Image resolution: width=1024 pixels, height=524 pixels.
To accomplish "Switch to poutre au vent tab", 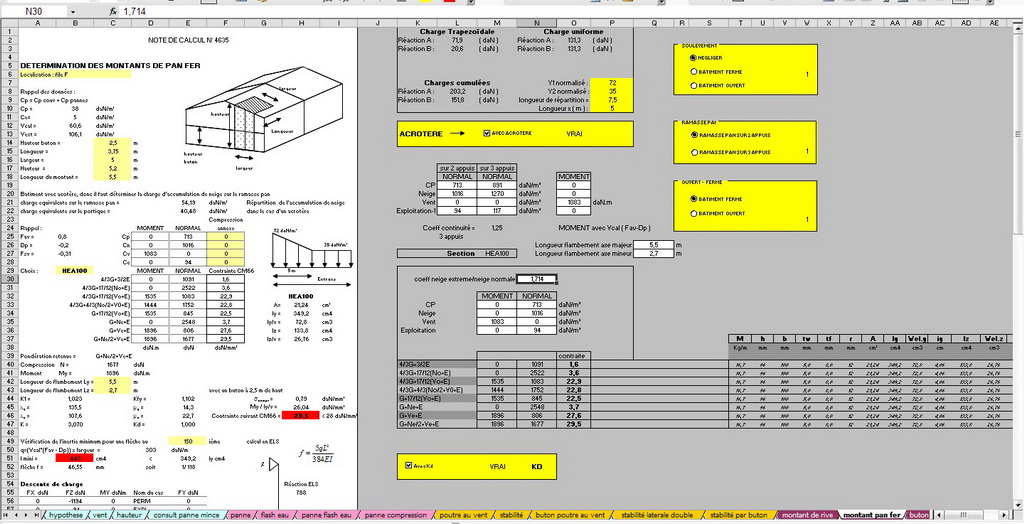I will click(x=464, y=516).
